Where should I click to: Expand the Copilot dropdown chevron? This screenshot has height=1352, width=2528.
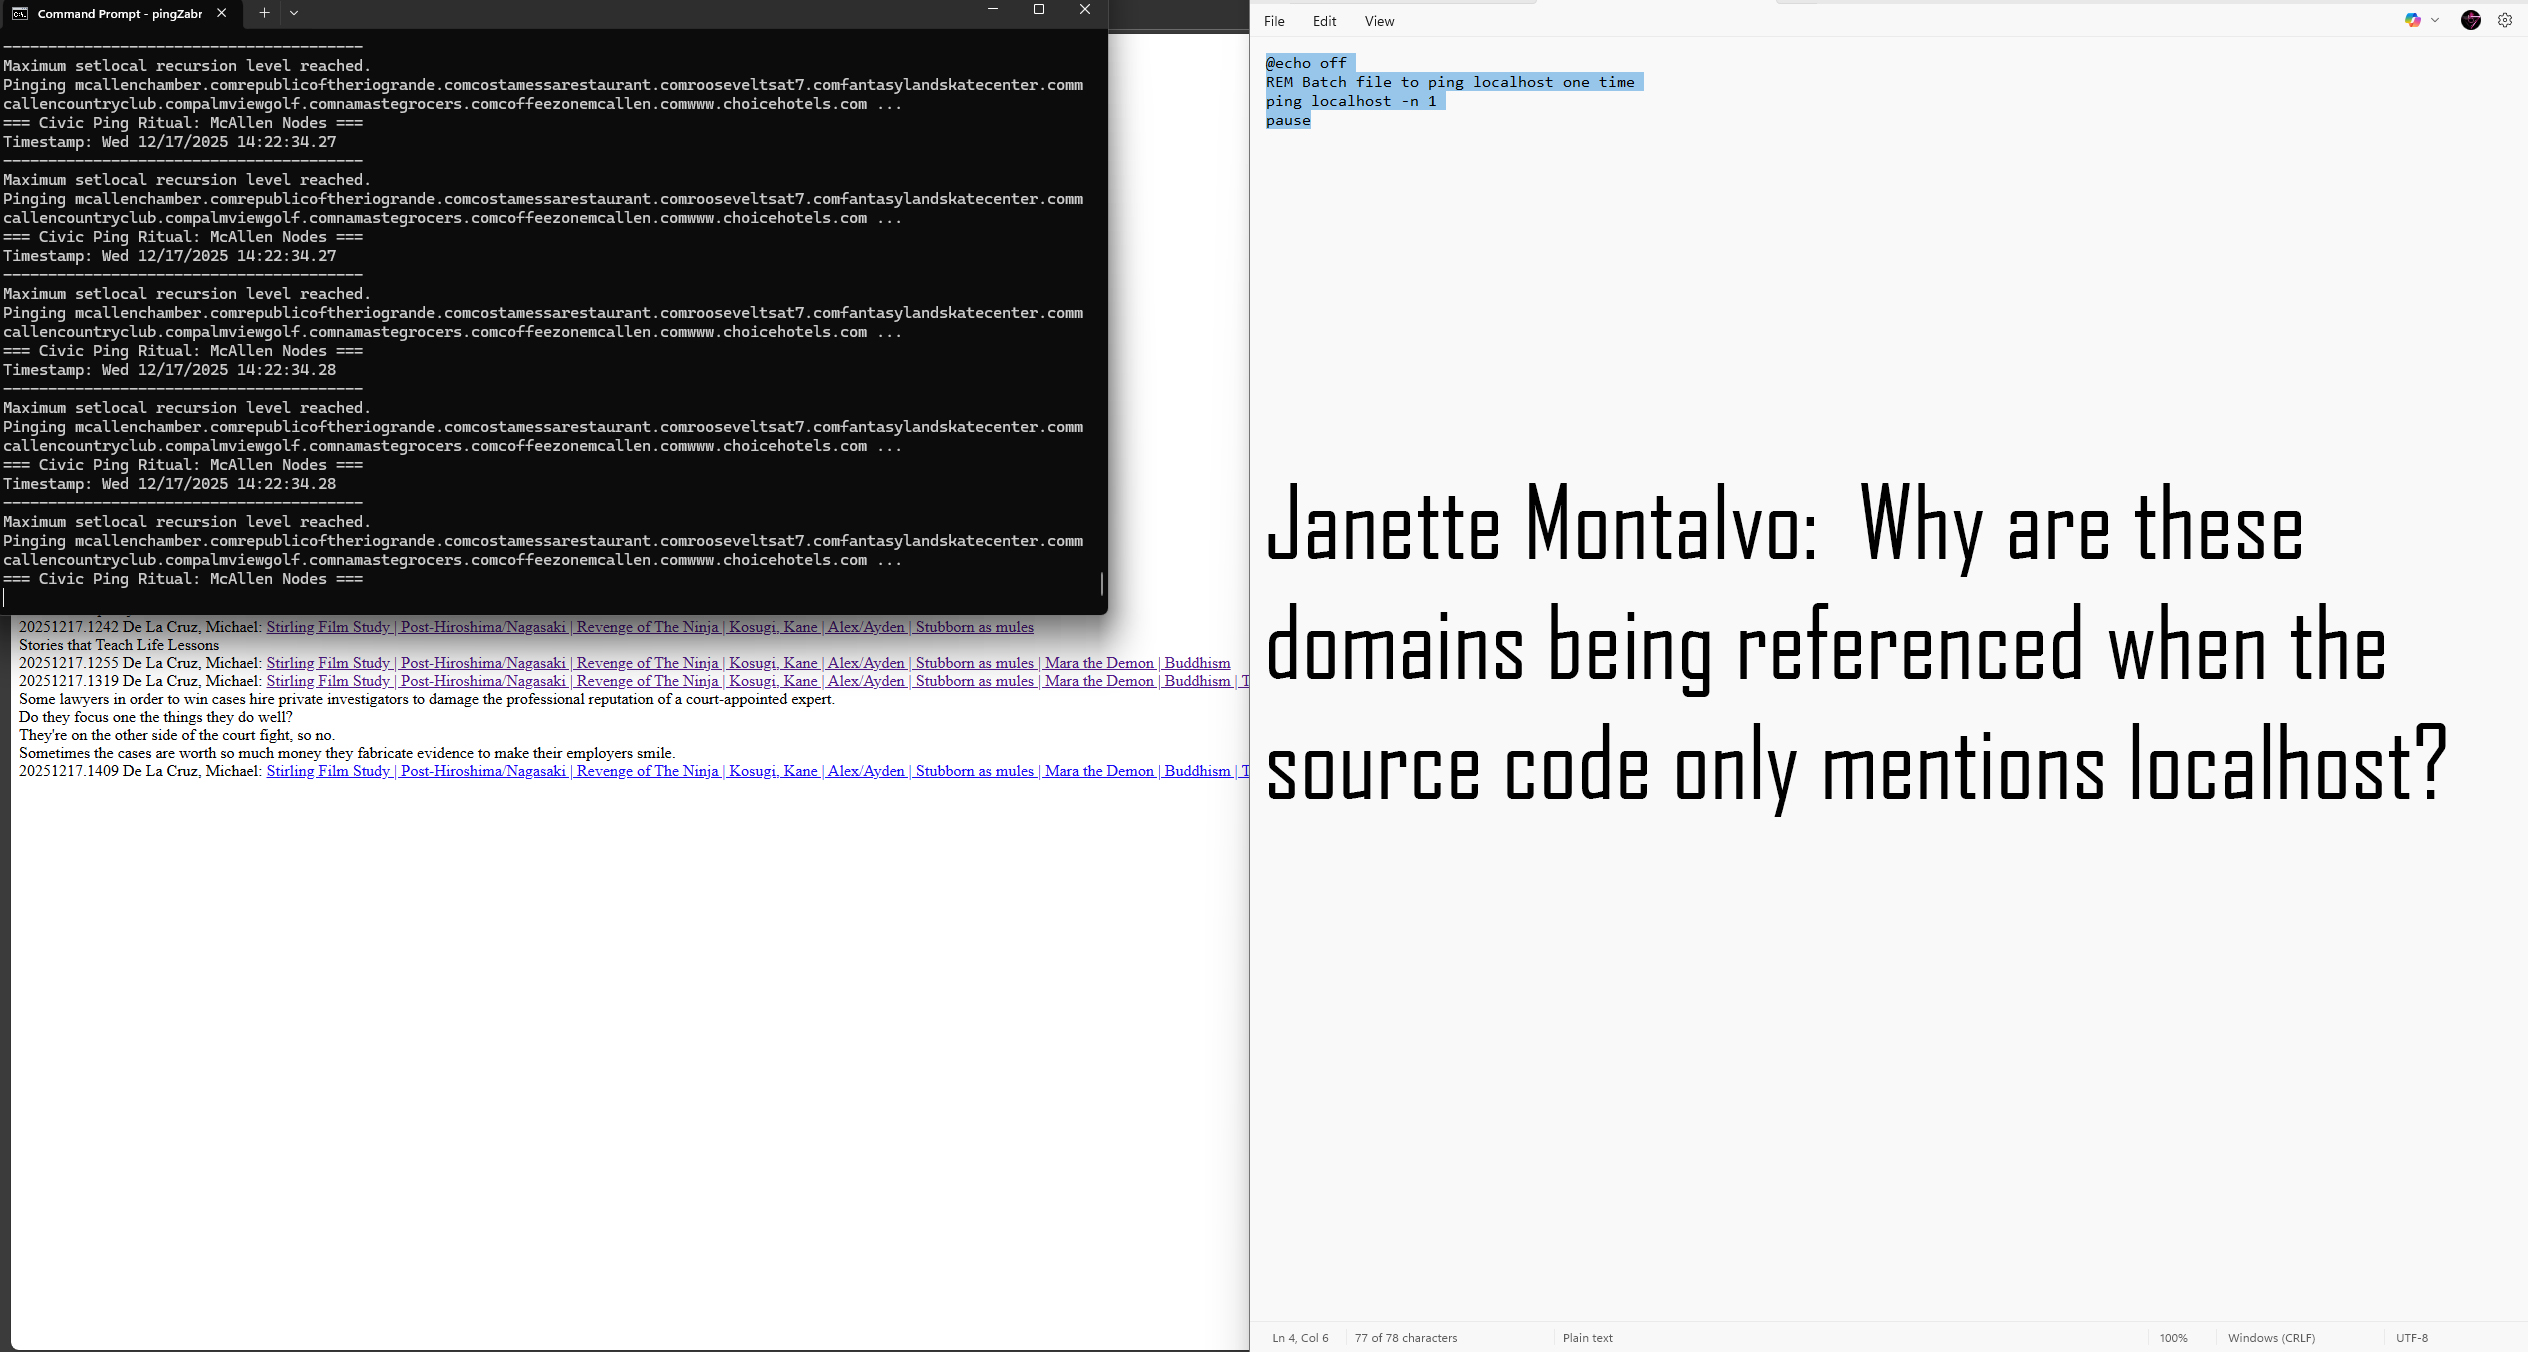tap(2435, 20)
